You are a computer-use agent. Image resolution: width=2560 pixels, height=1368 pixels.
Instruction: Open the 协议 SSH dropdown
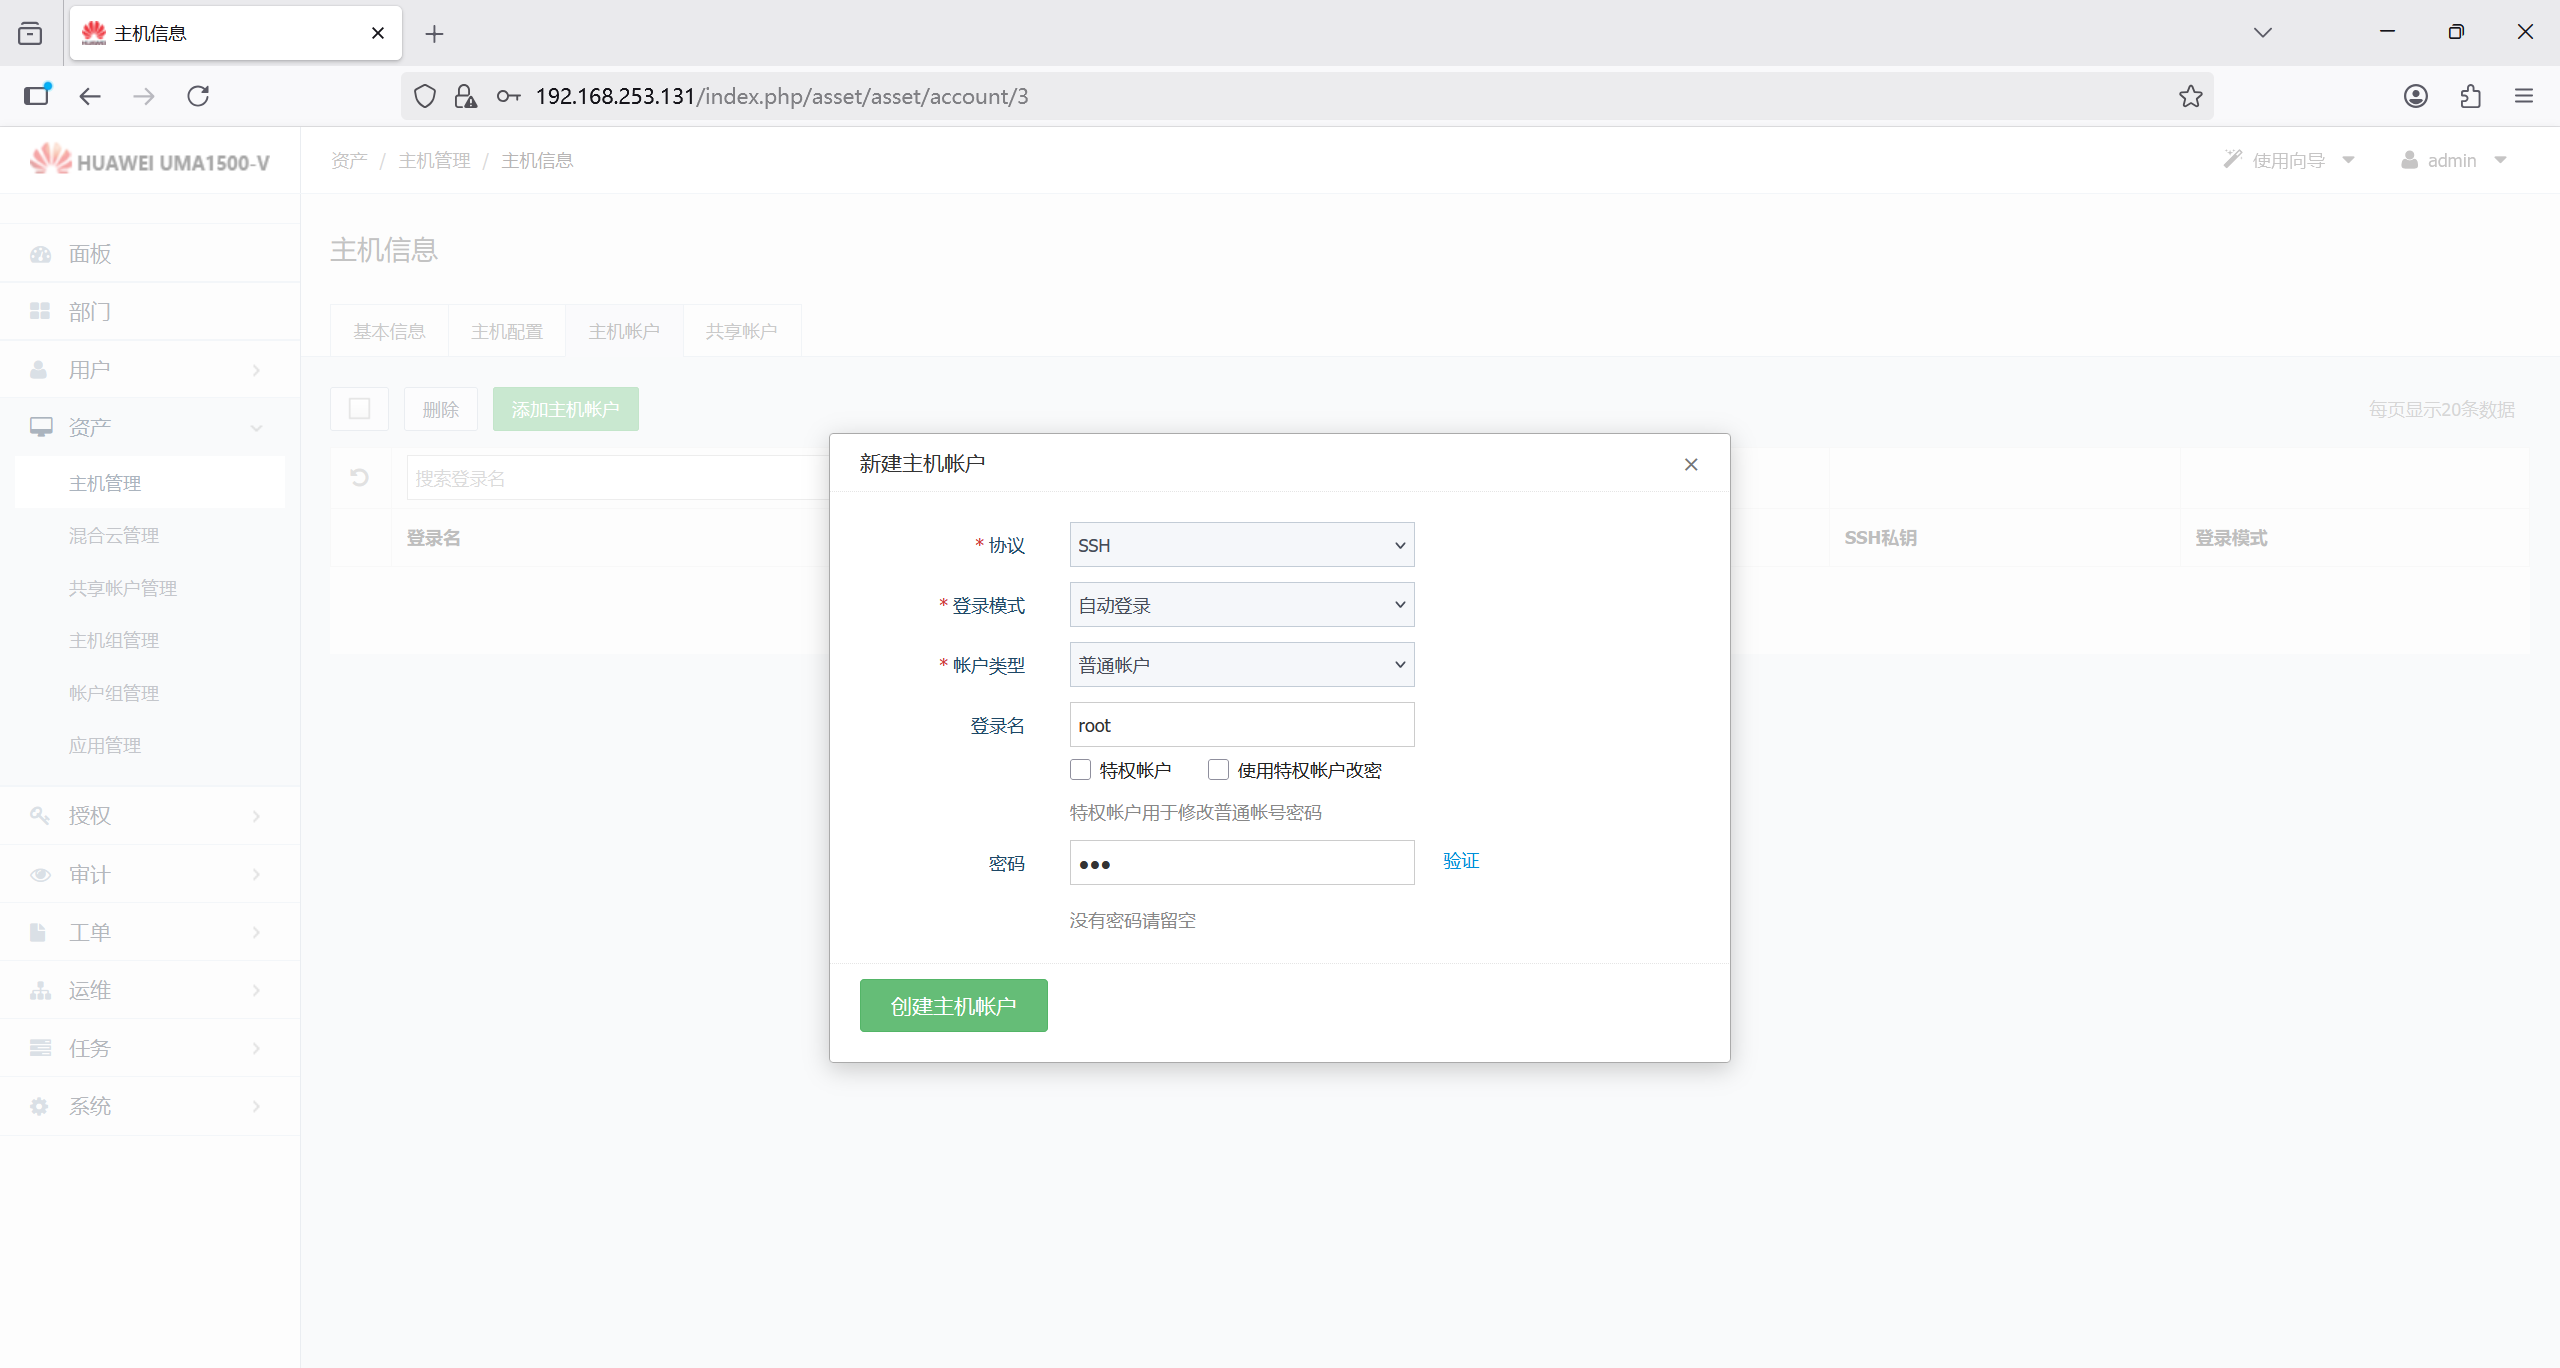click(x=1241, y=545)
